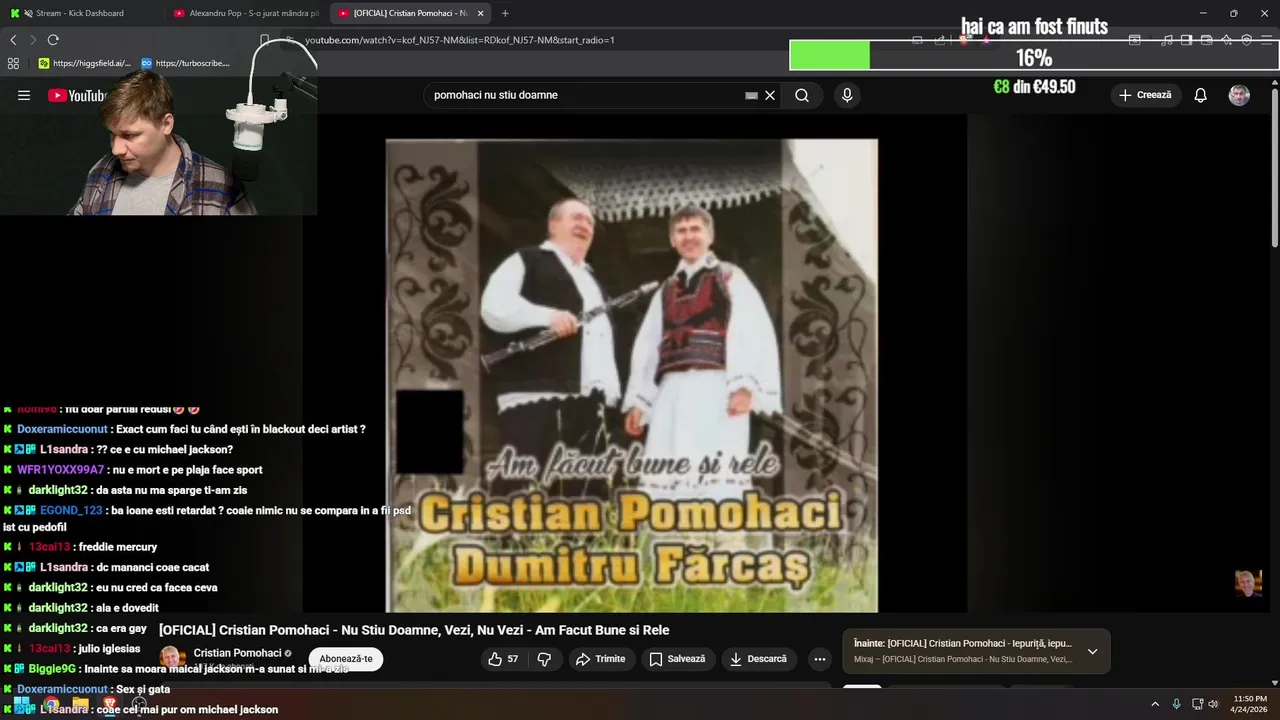This screenshot has height=720, width=1280.
Task: Open Brave browser from the taskbar
Action: point(109,706)
